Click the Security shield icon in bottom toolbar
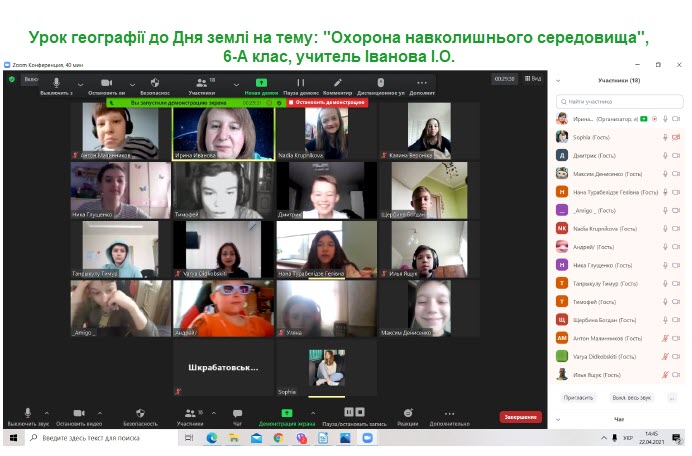 pos(141,413)
